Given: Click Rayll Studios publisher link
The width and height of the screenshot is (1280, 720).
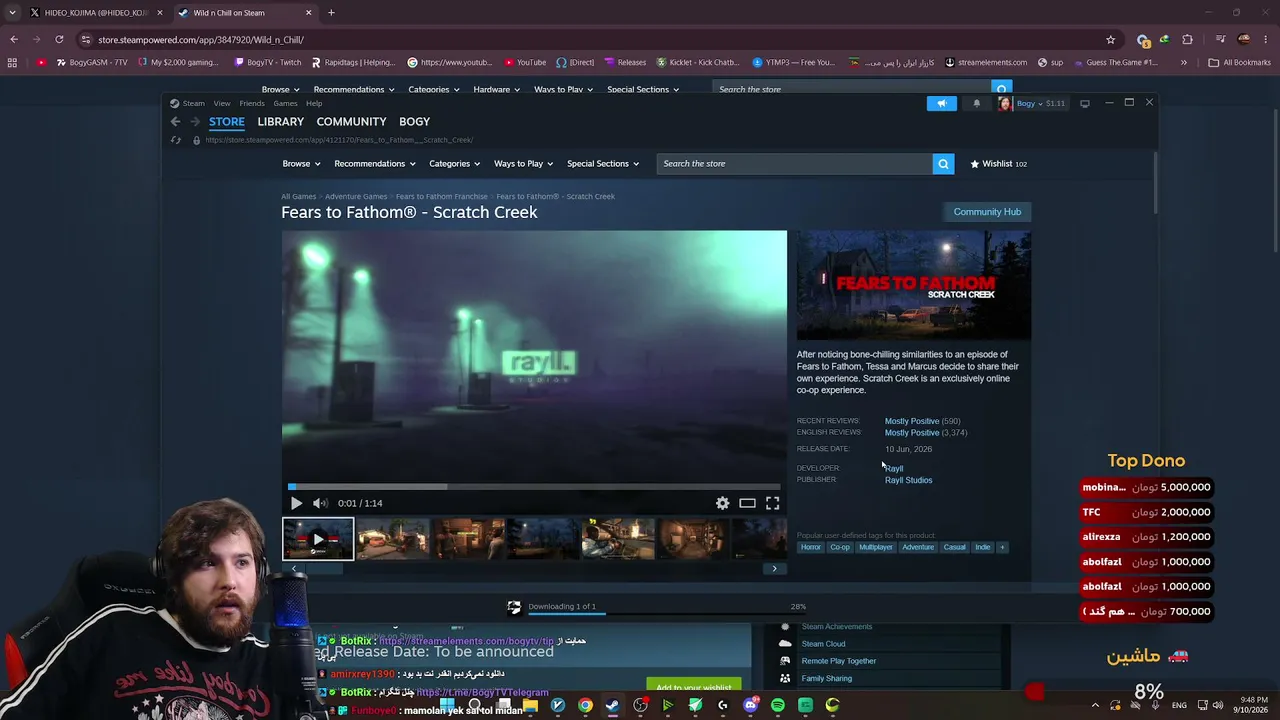Looking at the screenshot, I should pos(908,480).
